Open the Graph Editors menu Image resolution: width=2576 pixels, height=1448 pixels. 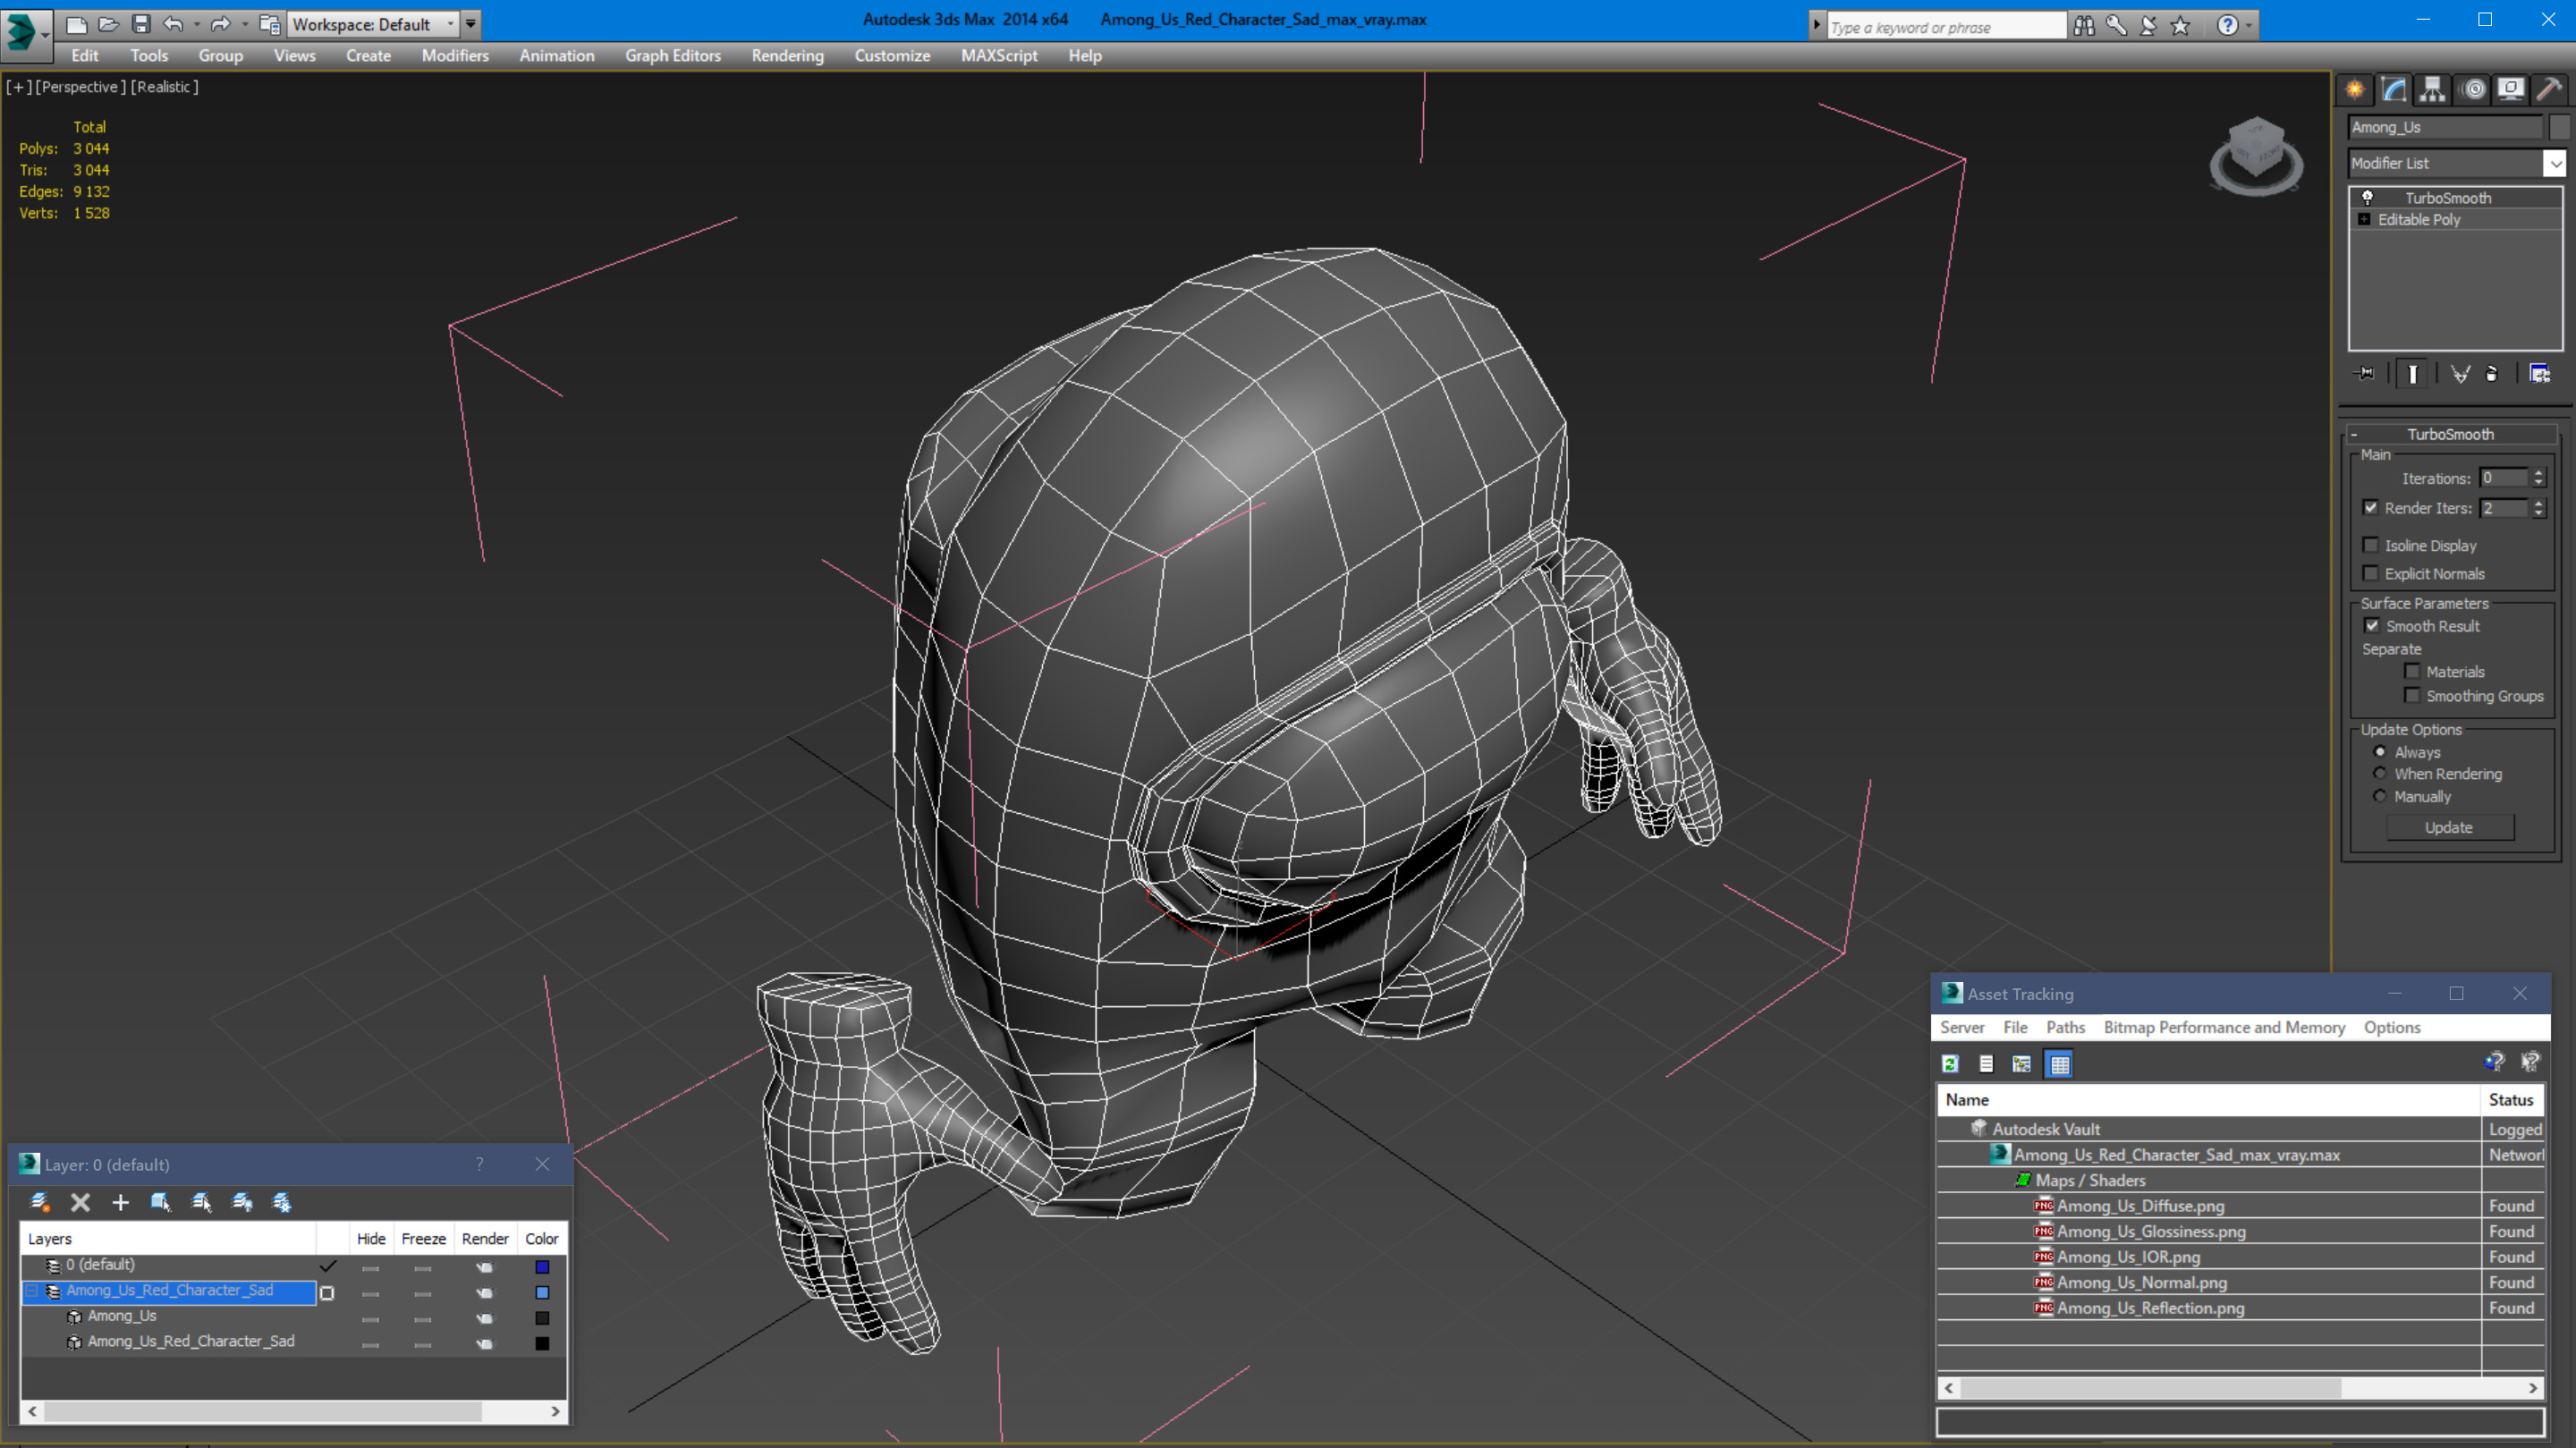coord(673,56)
